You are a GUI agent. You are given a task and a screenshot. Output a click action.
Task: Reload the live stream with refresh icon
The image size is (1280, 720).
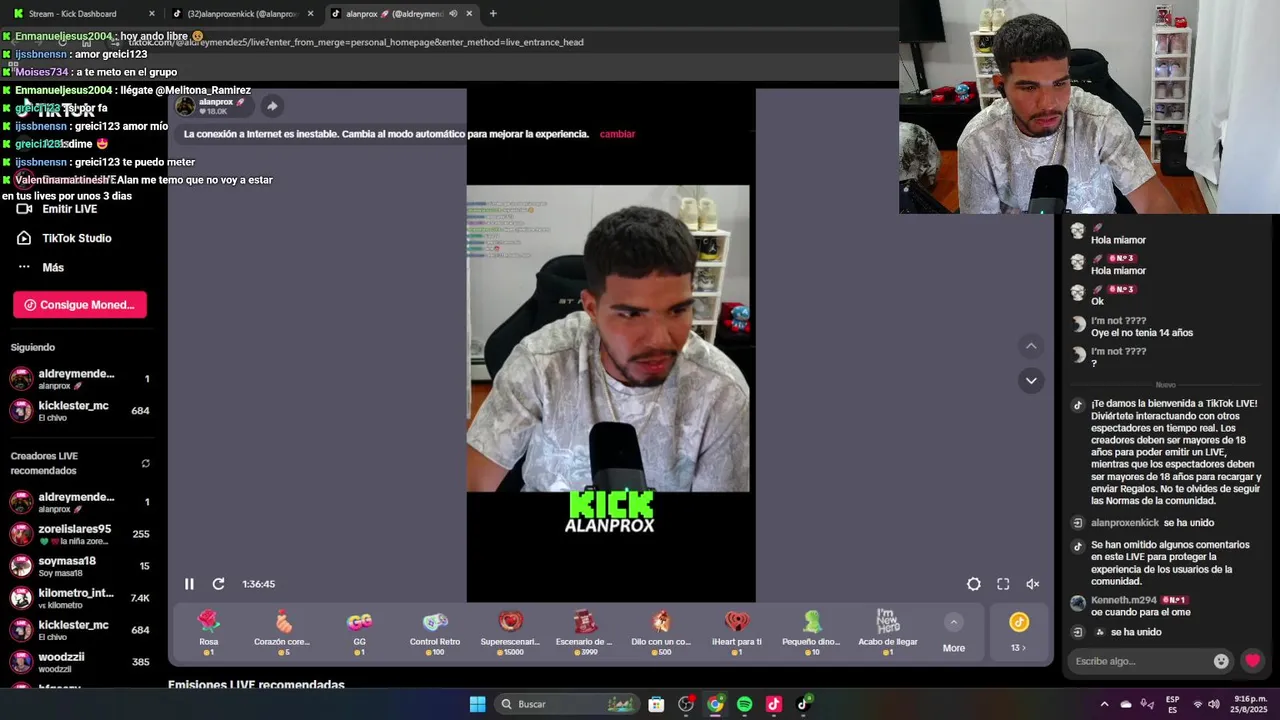[218, 584]
